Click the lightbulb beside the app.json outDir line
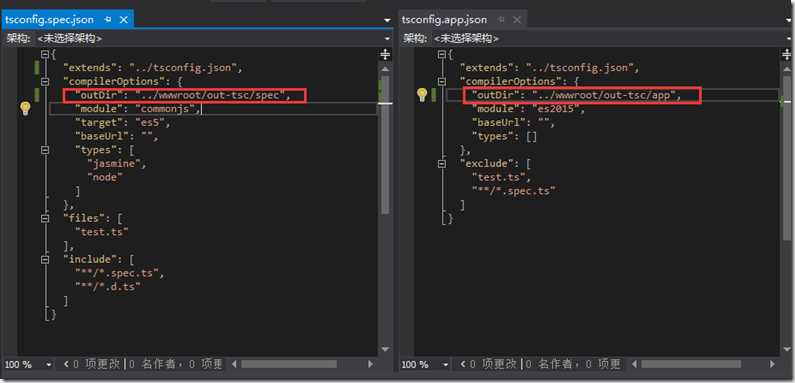 422,94
